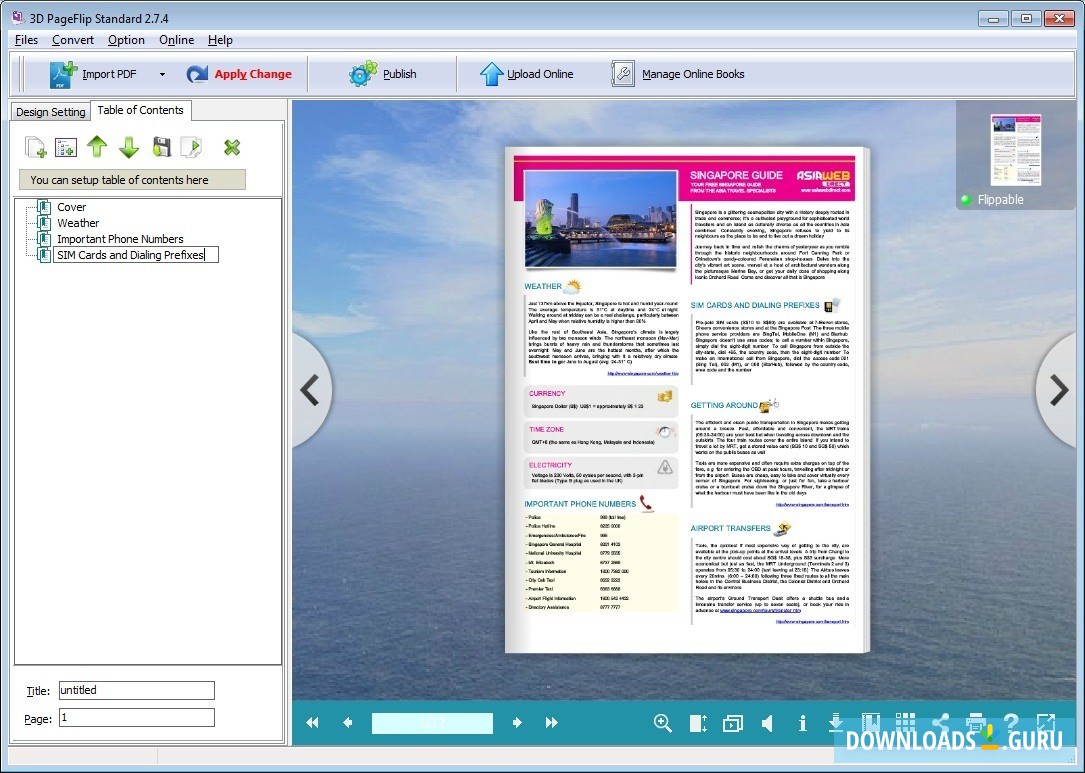Select the Important Phone Numbers tree item
This screenshot has width=1085, height=773.
120,239
